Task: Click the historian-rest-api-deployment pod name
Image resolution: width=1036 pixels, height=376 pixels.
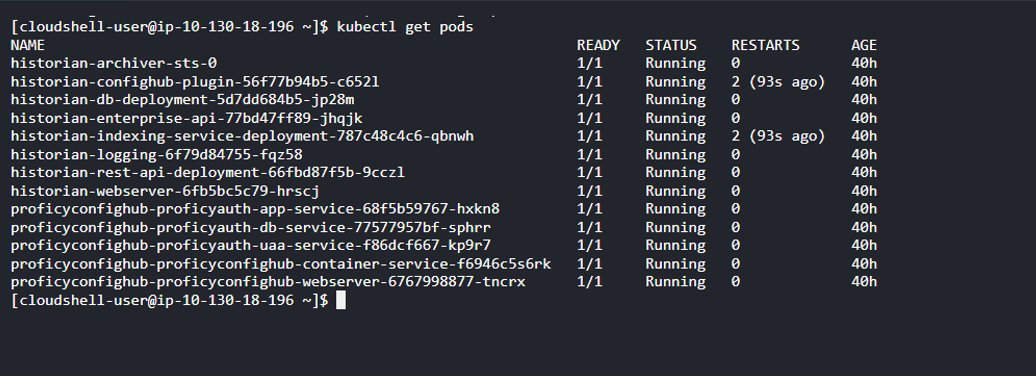Action: click(x=207, y=172)
